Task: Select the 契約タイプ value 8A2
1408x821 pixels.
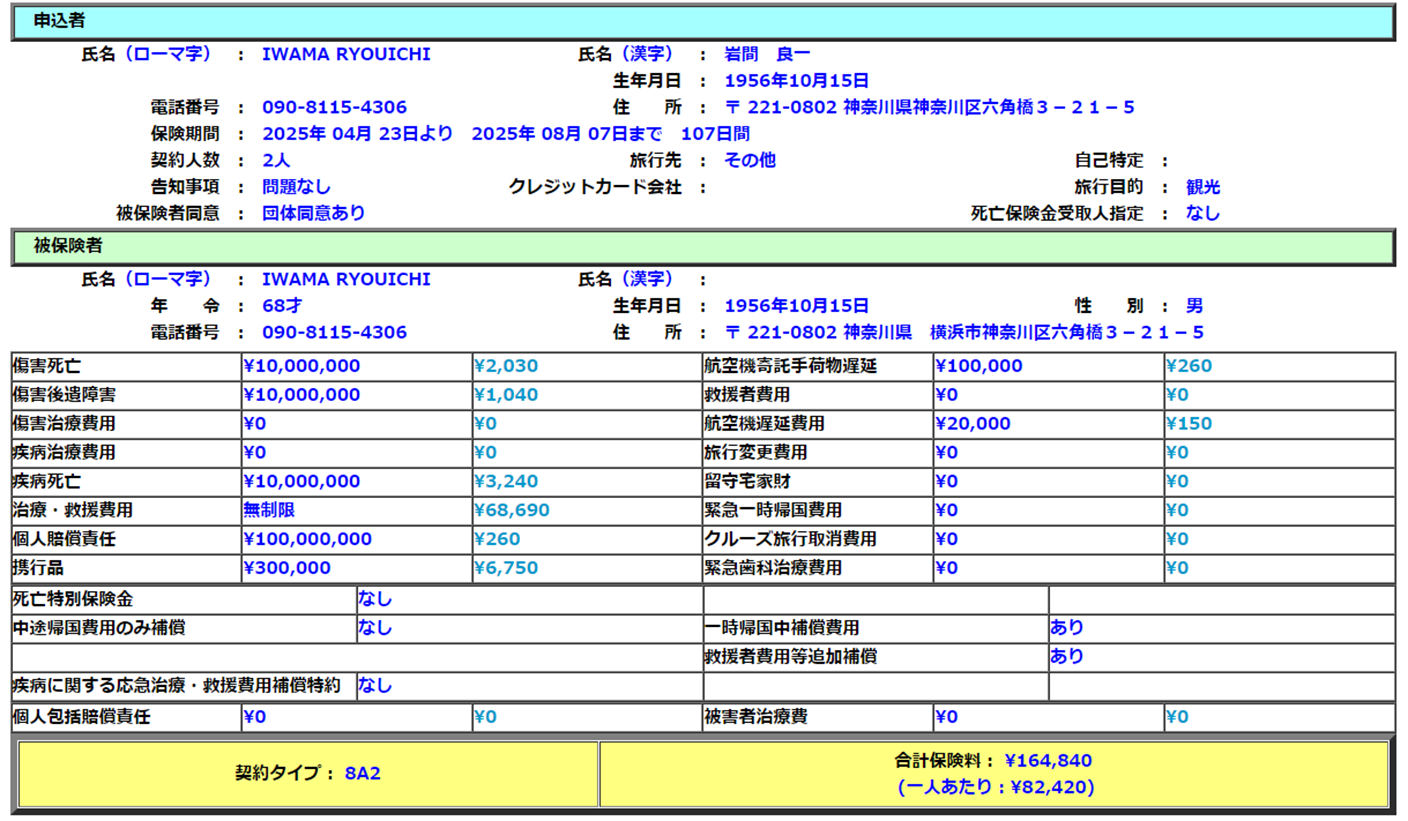Action: click(364, 773)
